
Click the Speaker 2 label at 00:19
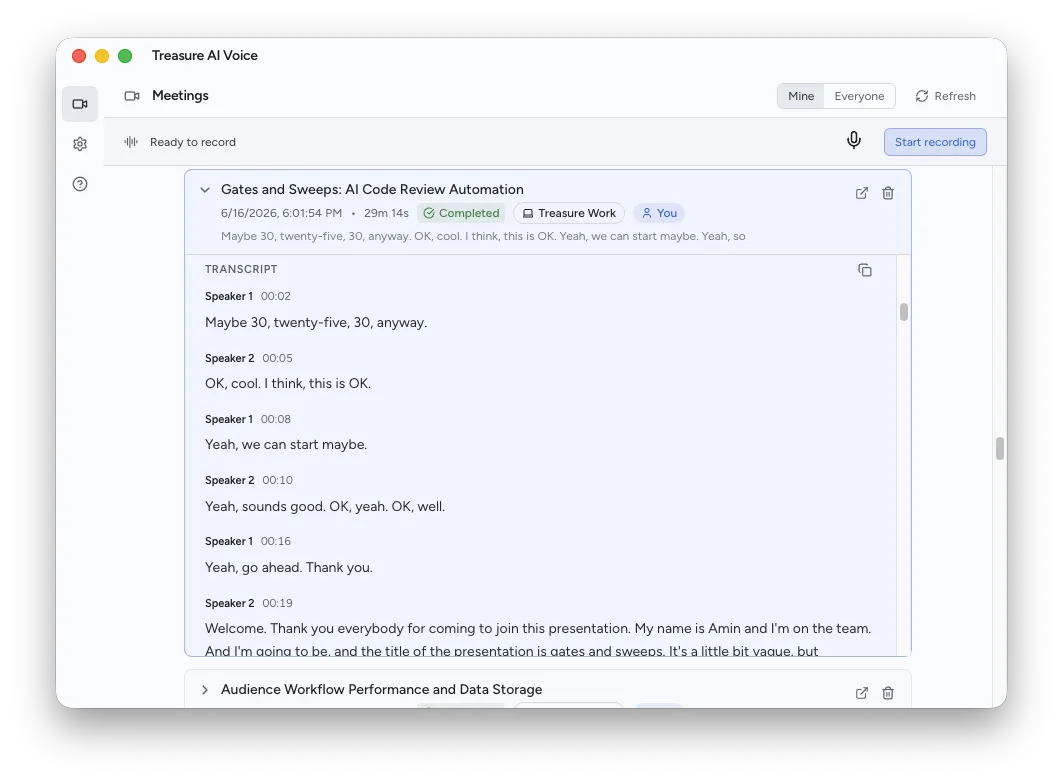point(230,603)
